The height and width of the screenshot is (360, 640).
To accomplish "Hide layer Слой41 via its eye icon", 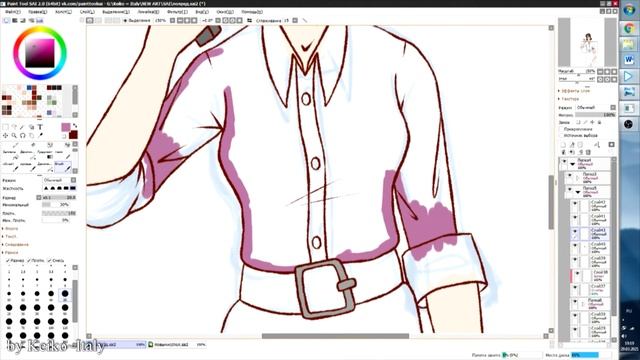I will pyautogui.click(x=575, y=218).
